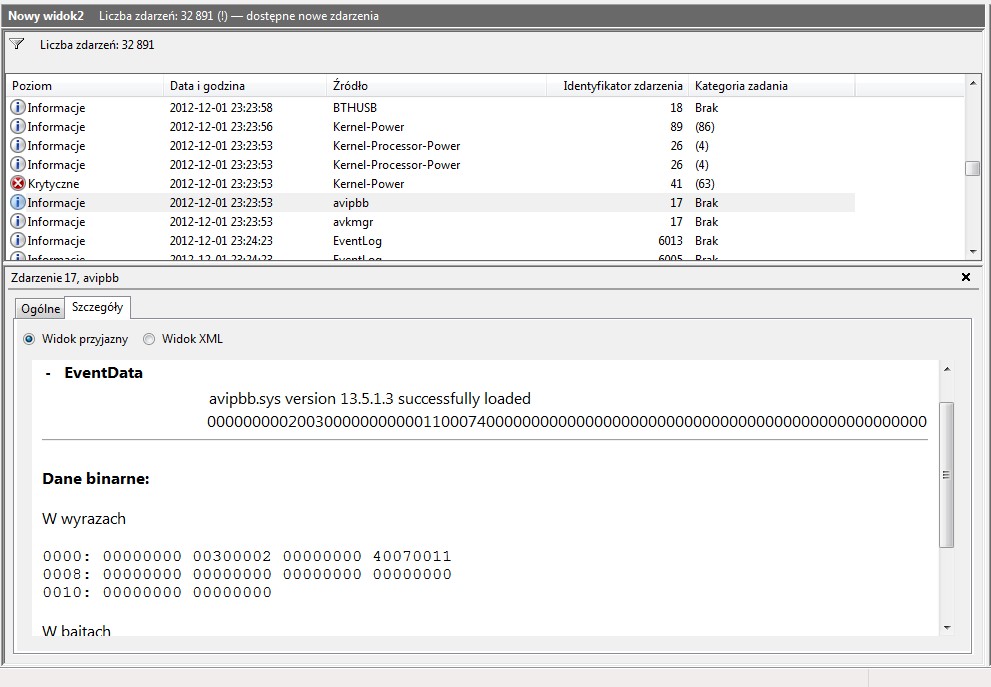Click category (86) cell
The image size is (991, 687).
705,126
